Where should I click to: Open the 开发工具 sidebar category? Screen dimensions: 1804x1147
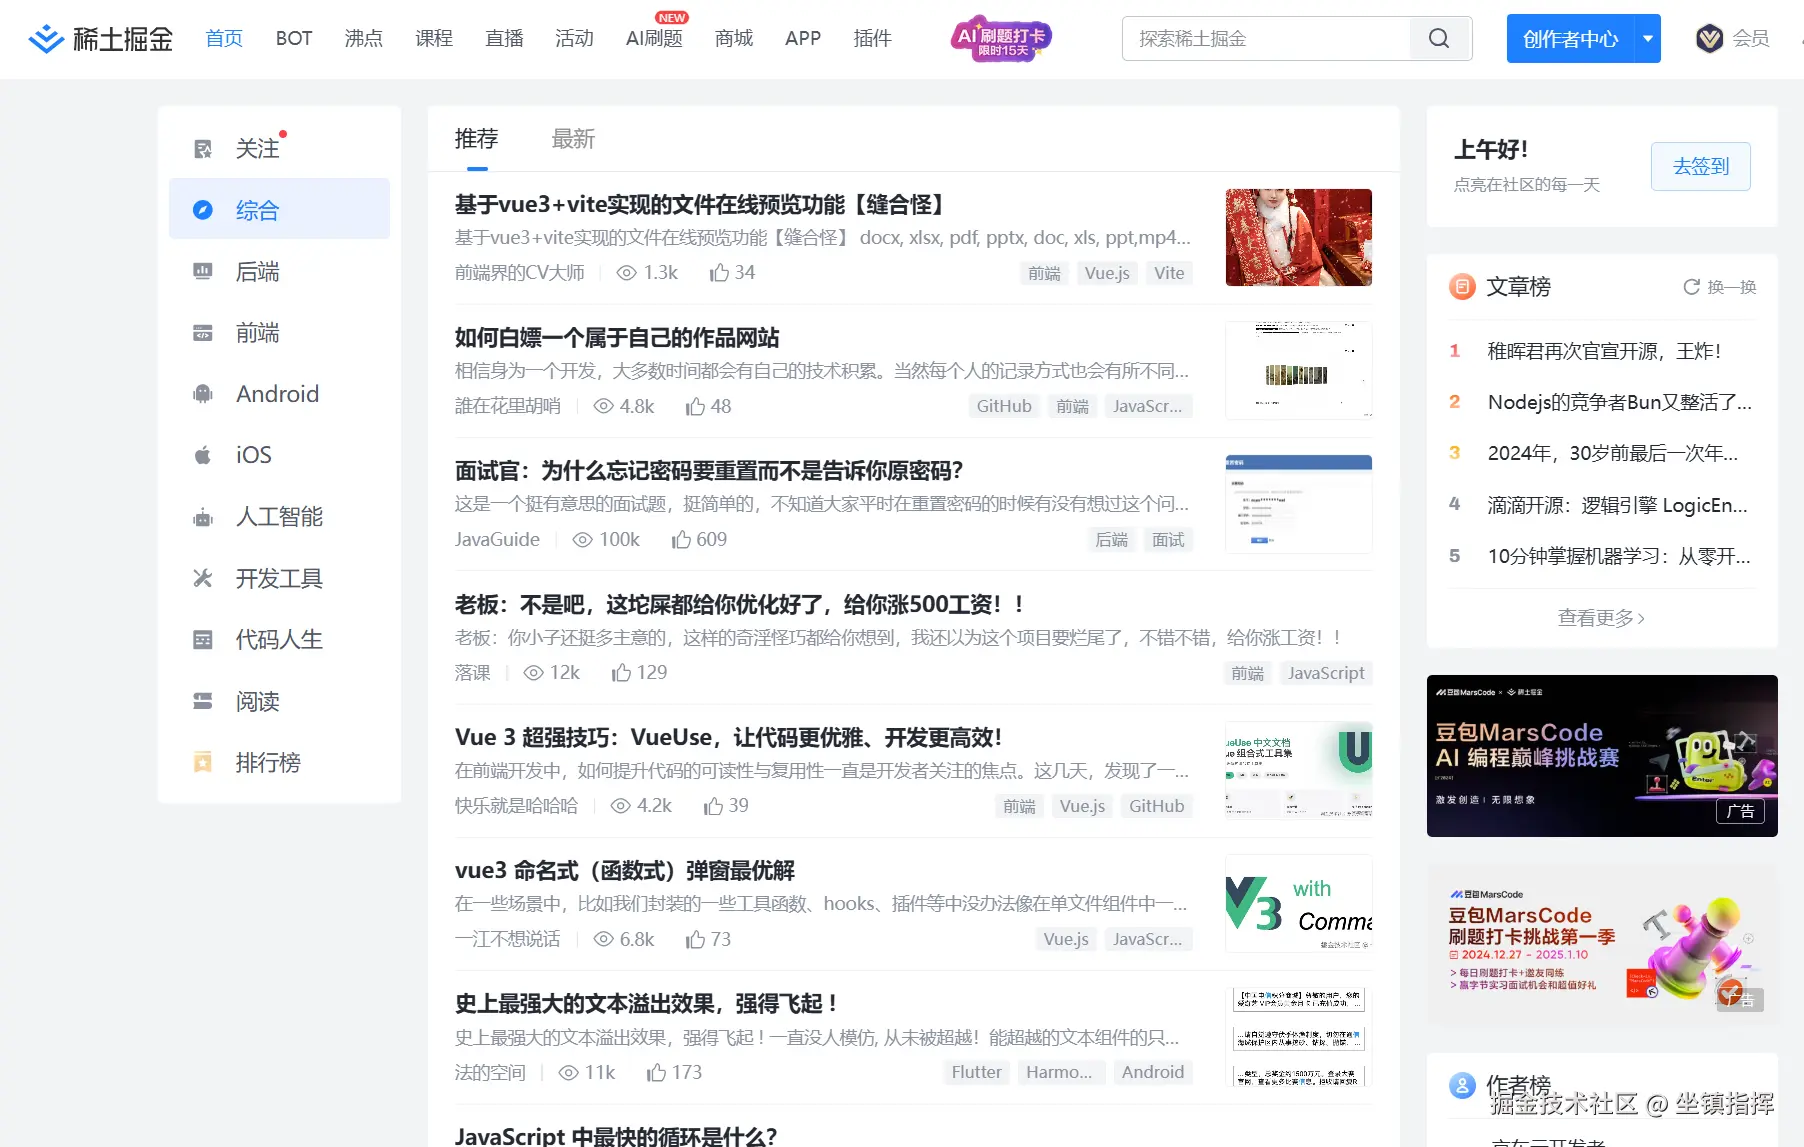279,578
